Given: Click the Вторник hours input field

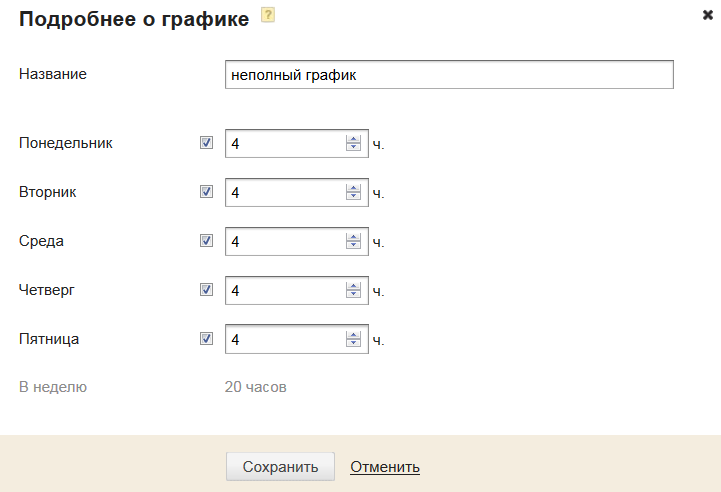Looking at the screenshot, I should point(285,192).
